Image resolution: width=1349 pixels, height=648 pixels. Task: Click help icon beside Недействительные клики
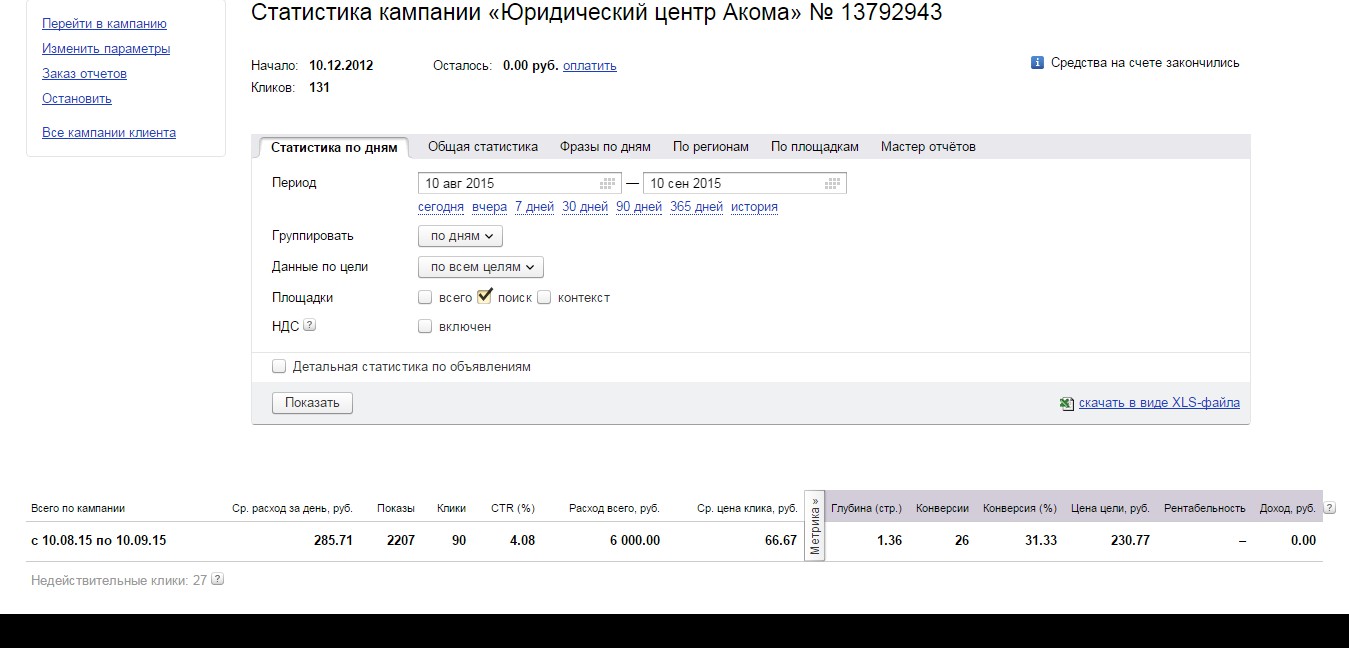click(x=217, y=579)
